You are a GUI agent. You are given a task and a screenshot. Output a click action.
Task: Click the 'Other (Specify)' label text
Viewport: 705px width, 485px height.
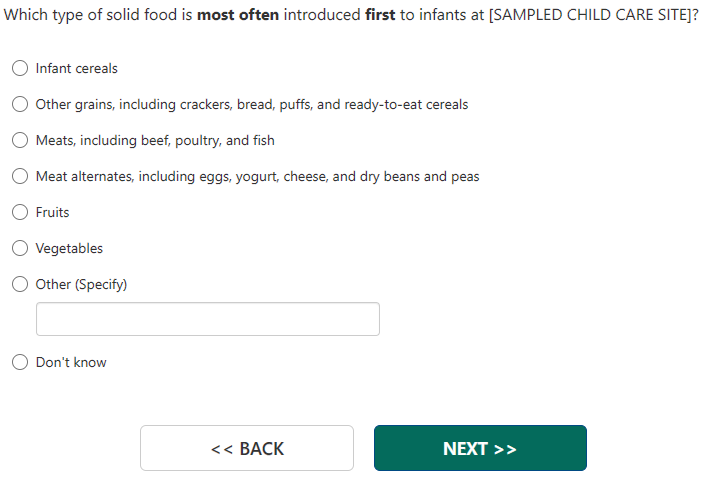81,285
